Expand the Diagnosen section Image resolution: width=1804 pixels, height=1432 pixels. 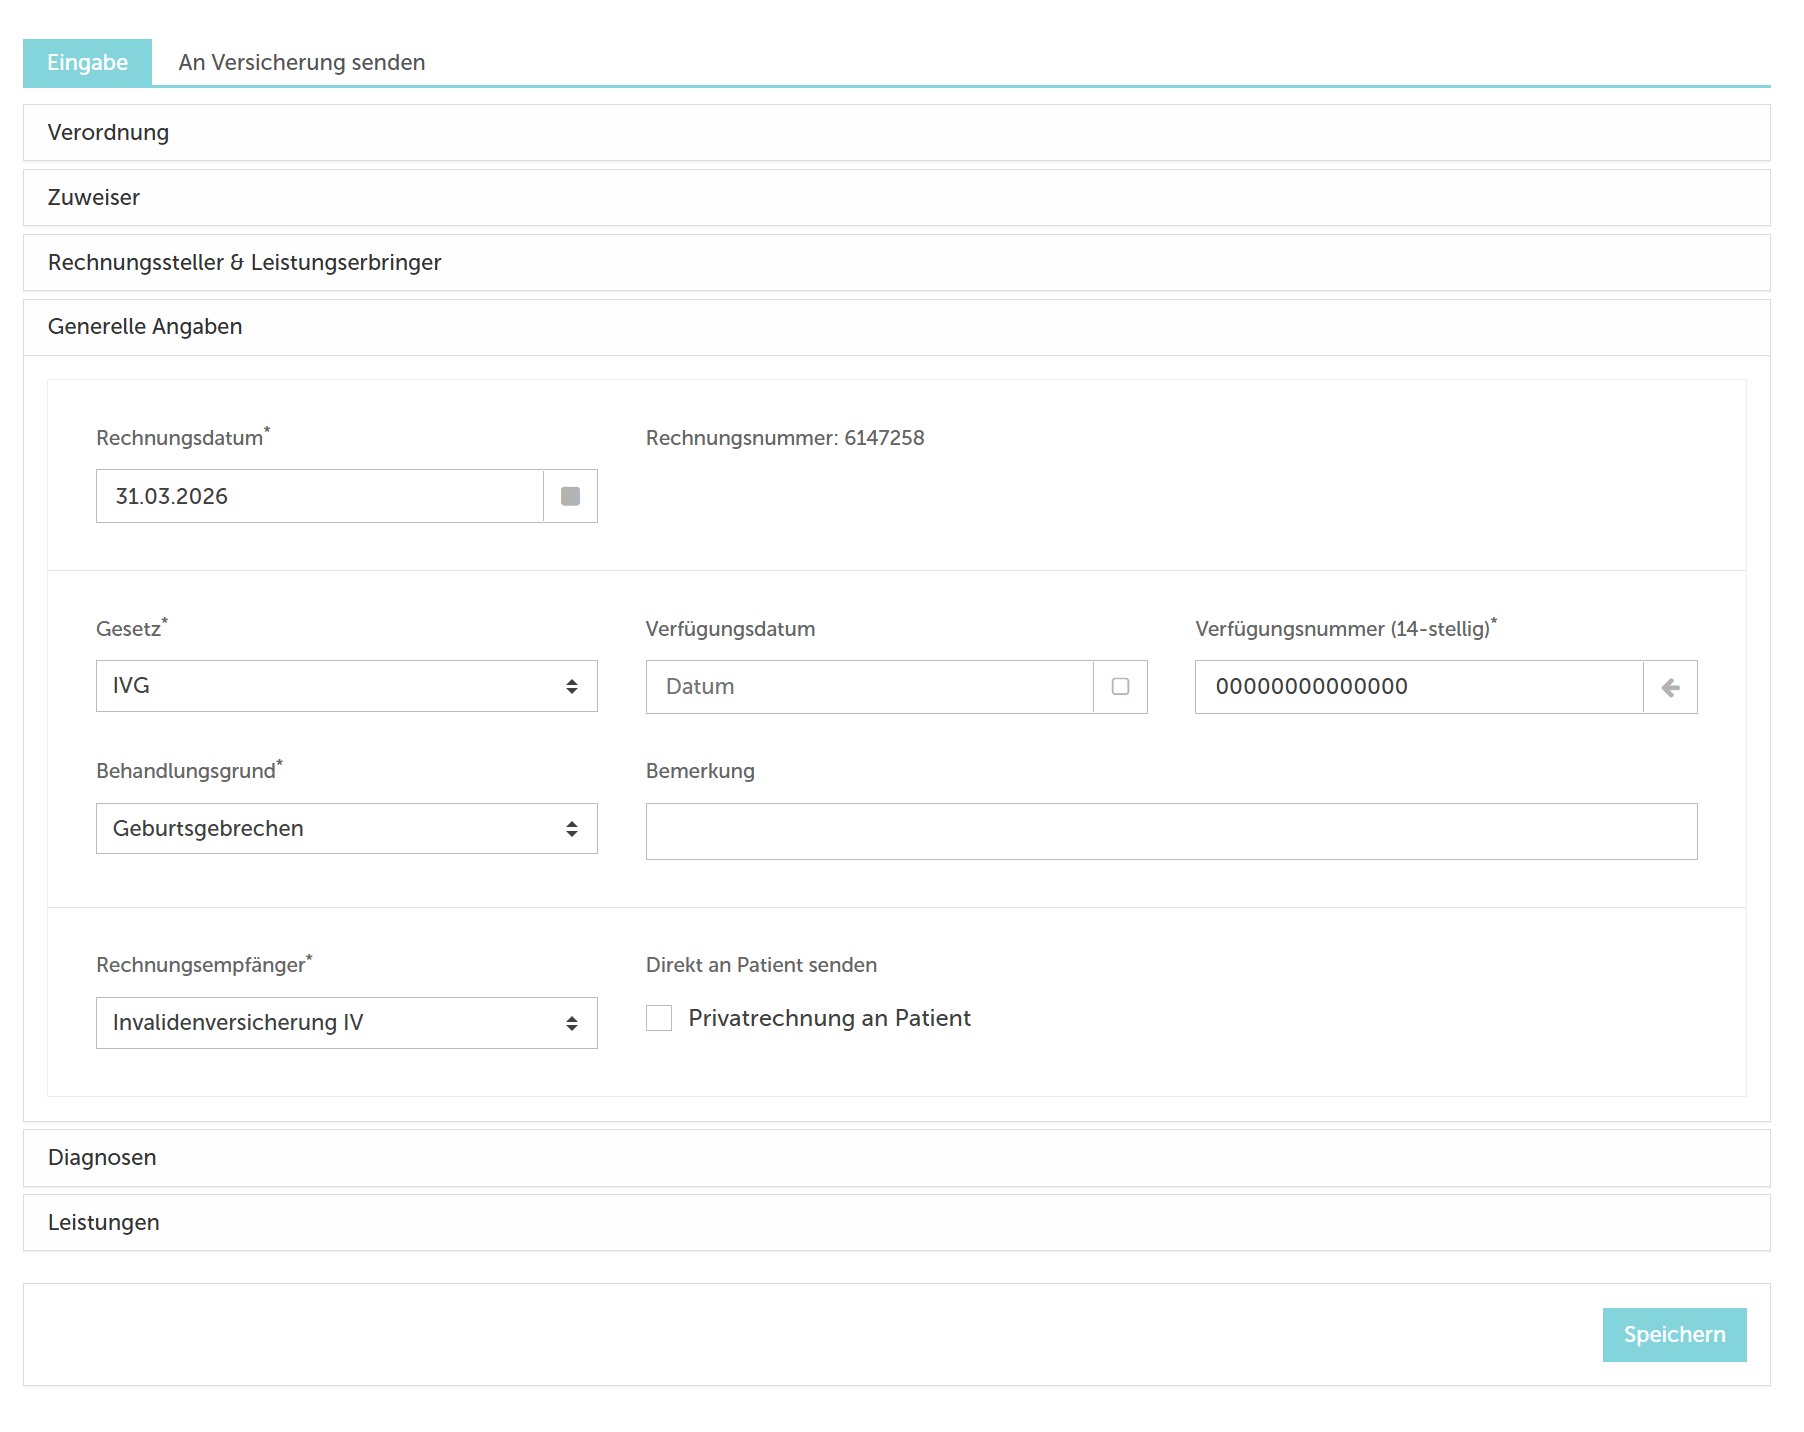pos(102,1158)
